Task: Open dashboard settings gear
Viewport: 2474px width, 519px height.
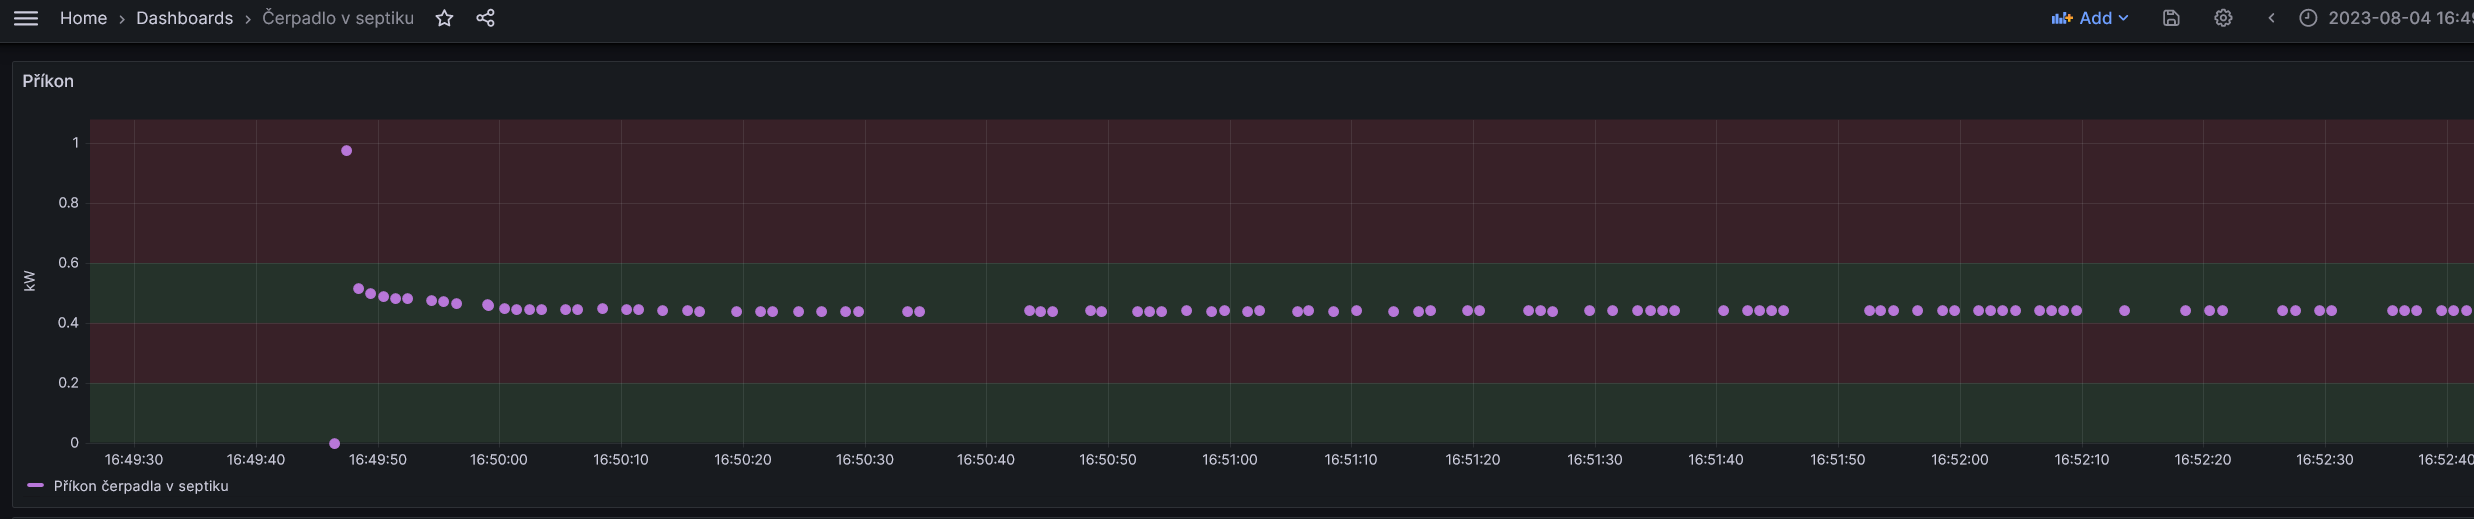Action: [x=2223, y=18]
